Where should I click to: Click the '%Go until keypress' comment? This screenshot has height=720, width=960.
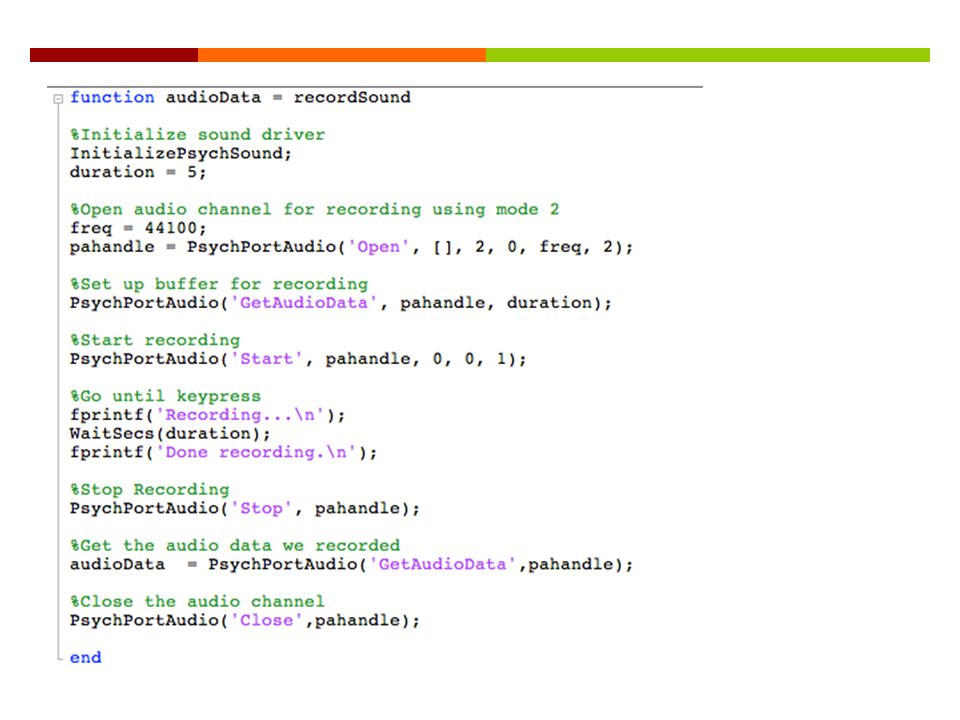165,396
